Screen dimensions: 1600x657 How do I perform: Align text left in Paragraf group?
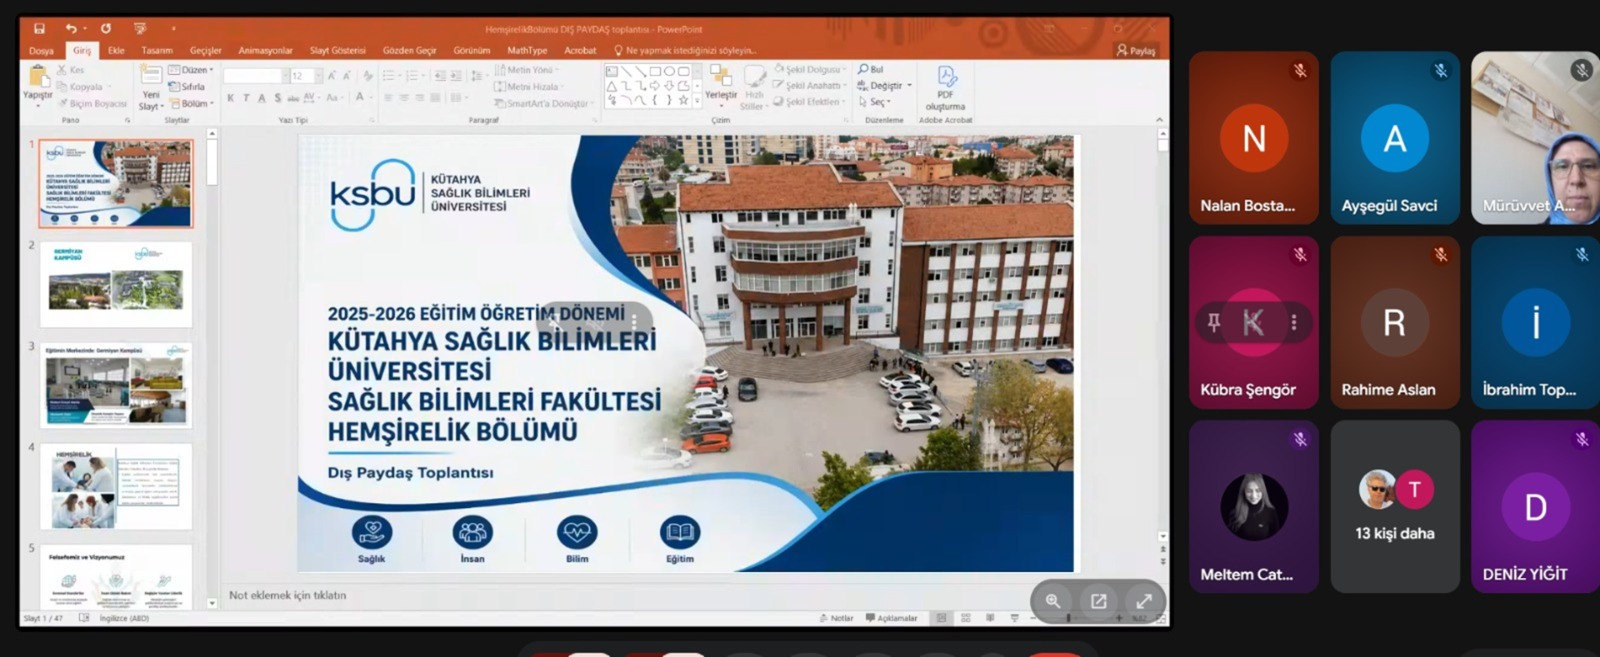[389, 98]
